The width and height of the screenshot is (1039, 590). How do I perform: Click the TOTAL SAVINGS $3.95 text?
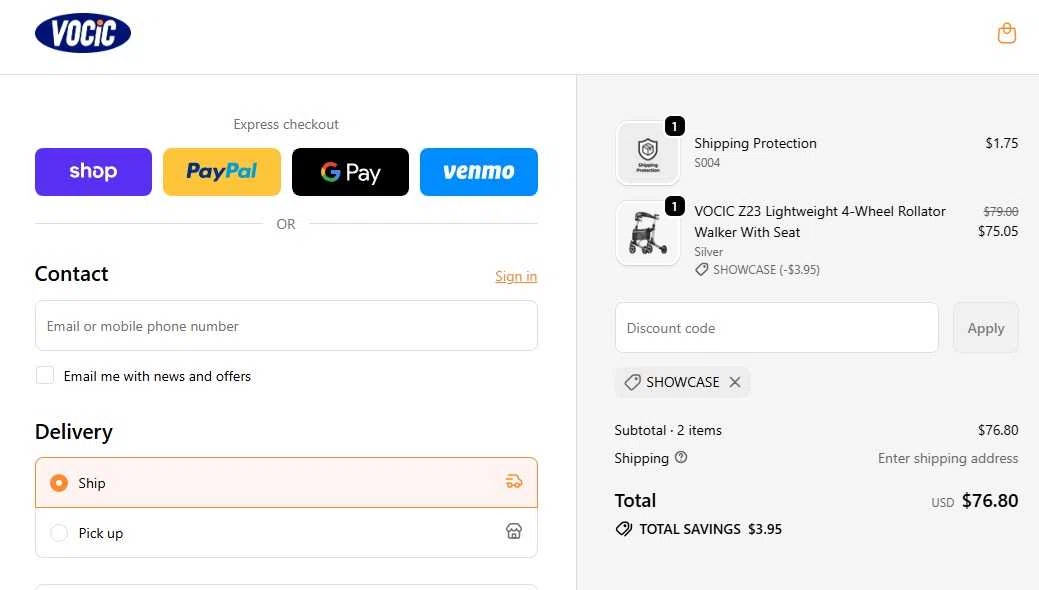coord(710,529)
